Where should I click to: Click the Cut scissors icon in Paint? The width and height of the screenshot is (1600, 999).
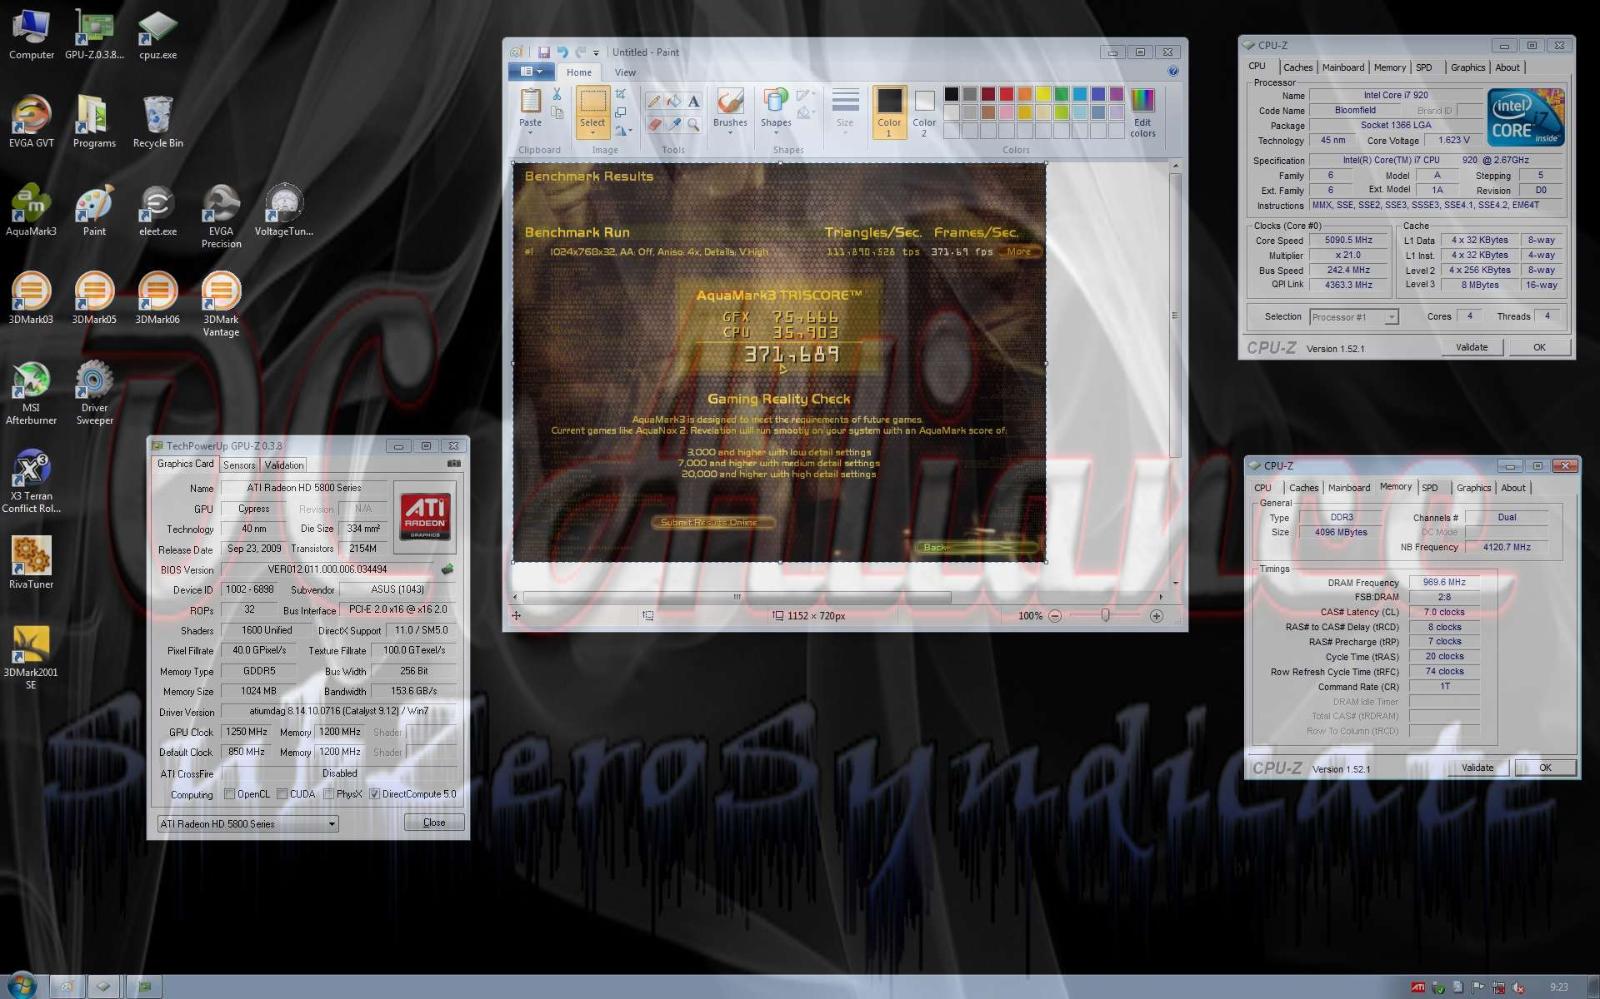pyautogui.click(x=557, y=95)
